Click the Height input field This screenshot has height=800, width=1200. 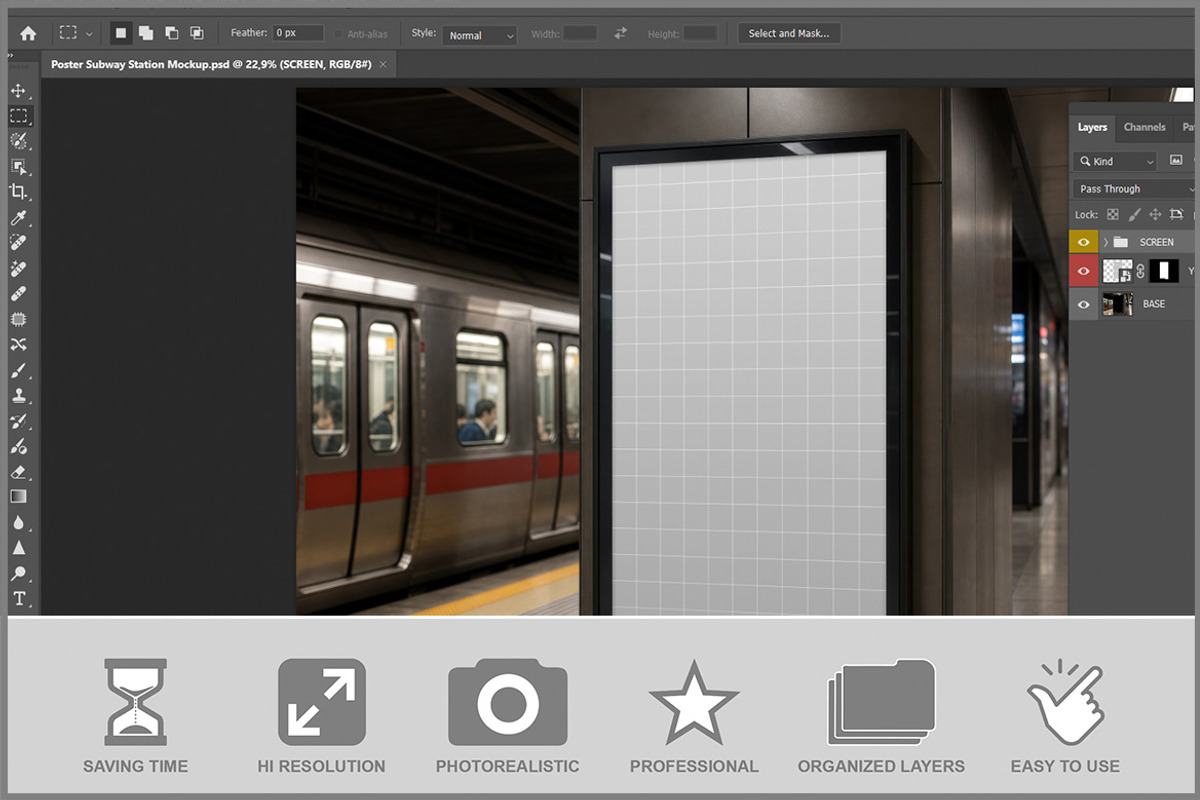pos(700,33)
